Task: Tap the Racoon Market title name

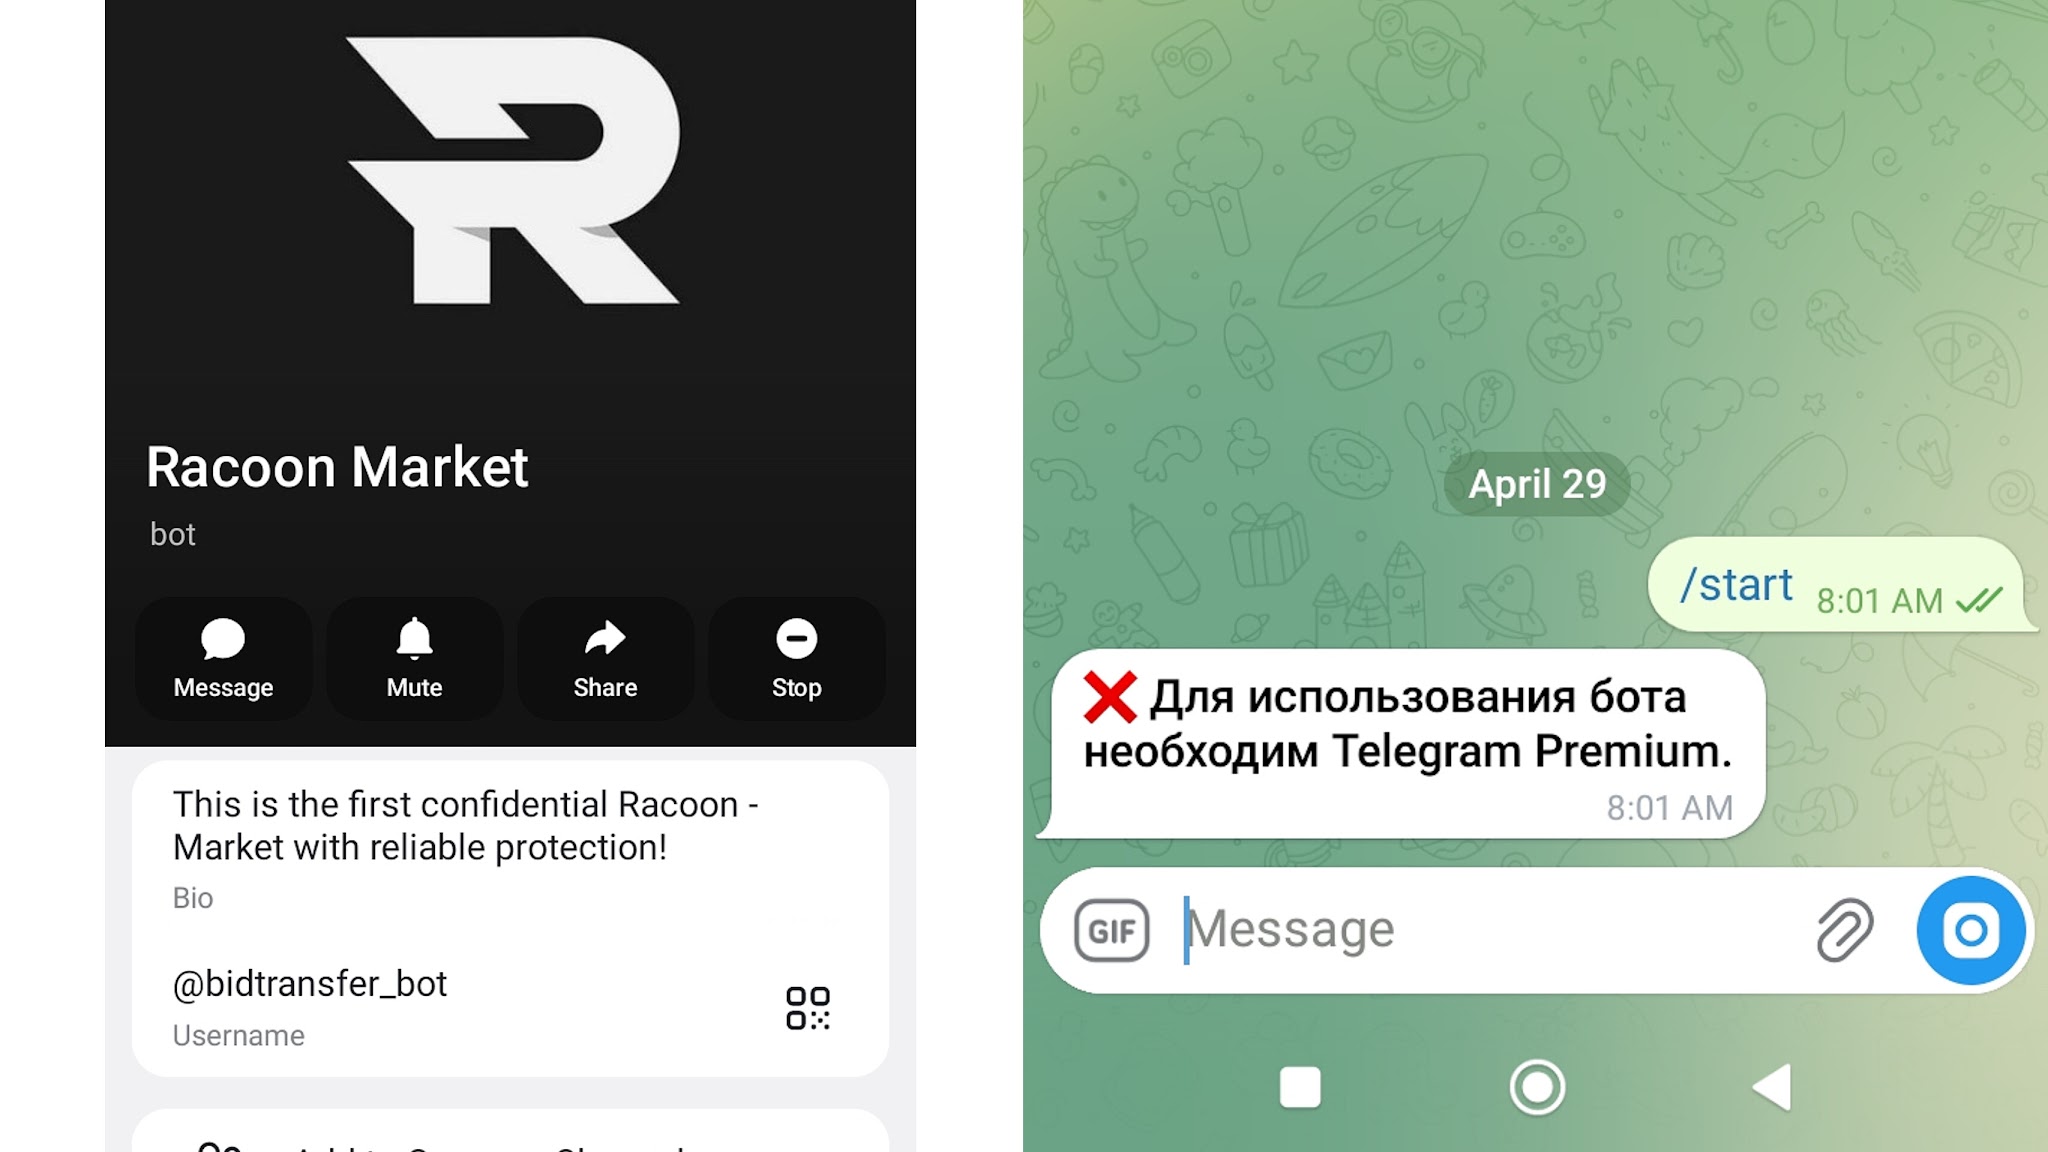Action: [337, 467]
